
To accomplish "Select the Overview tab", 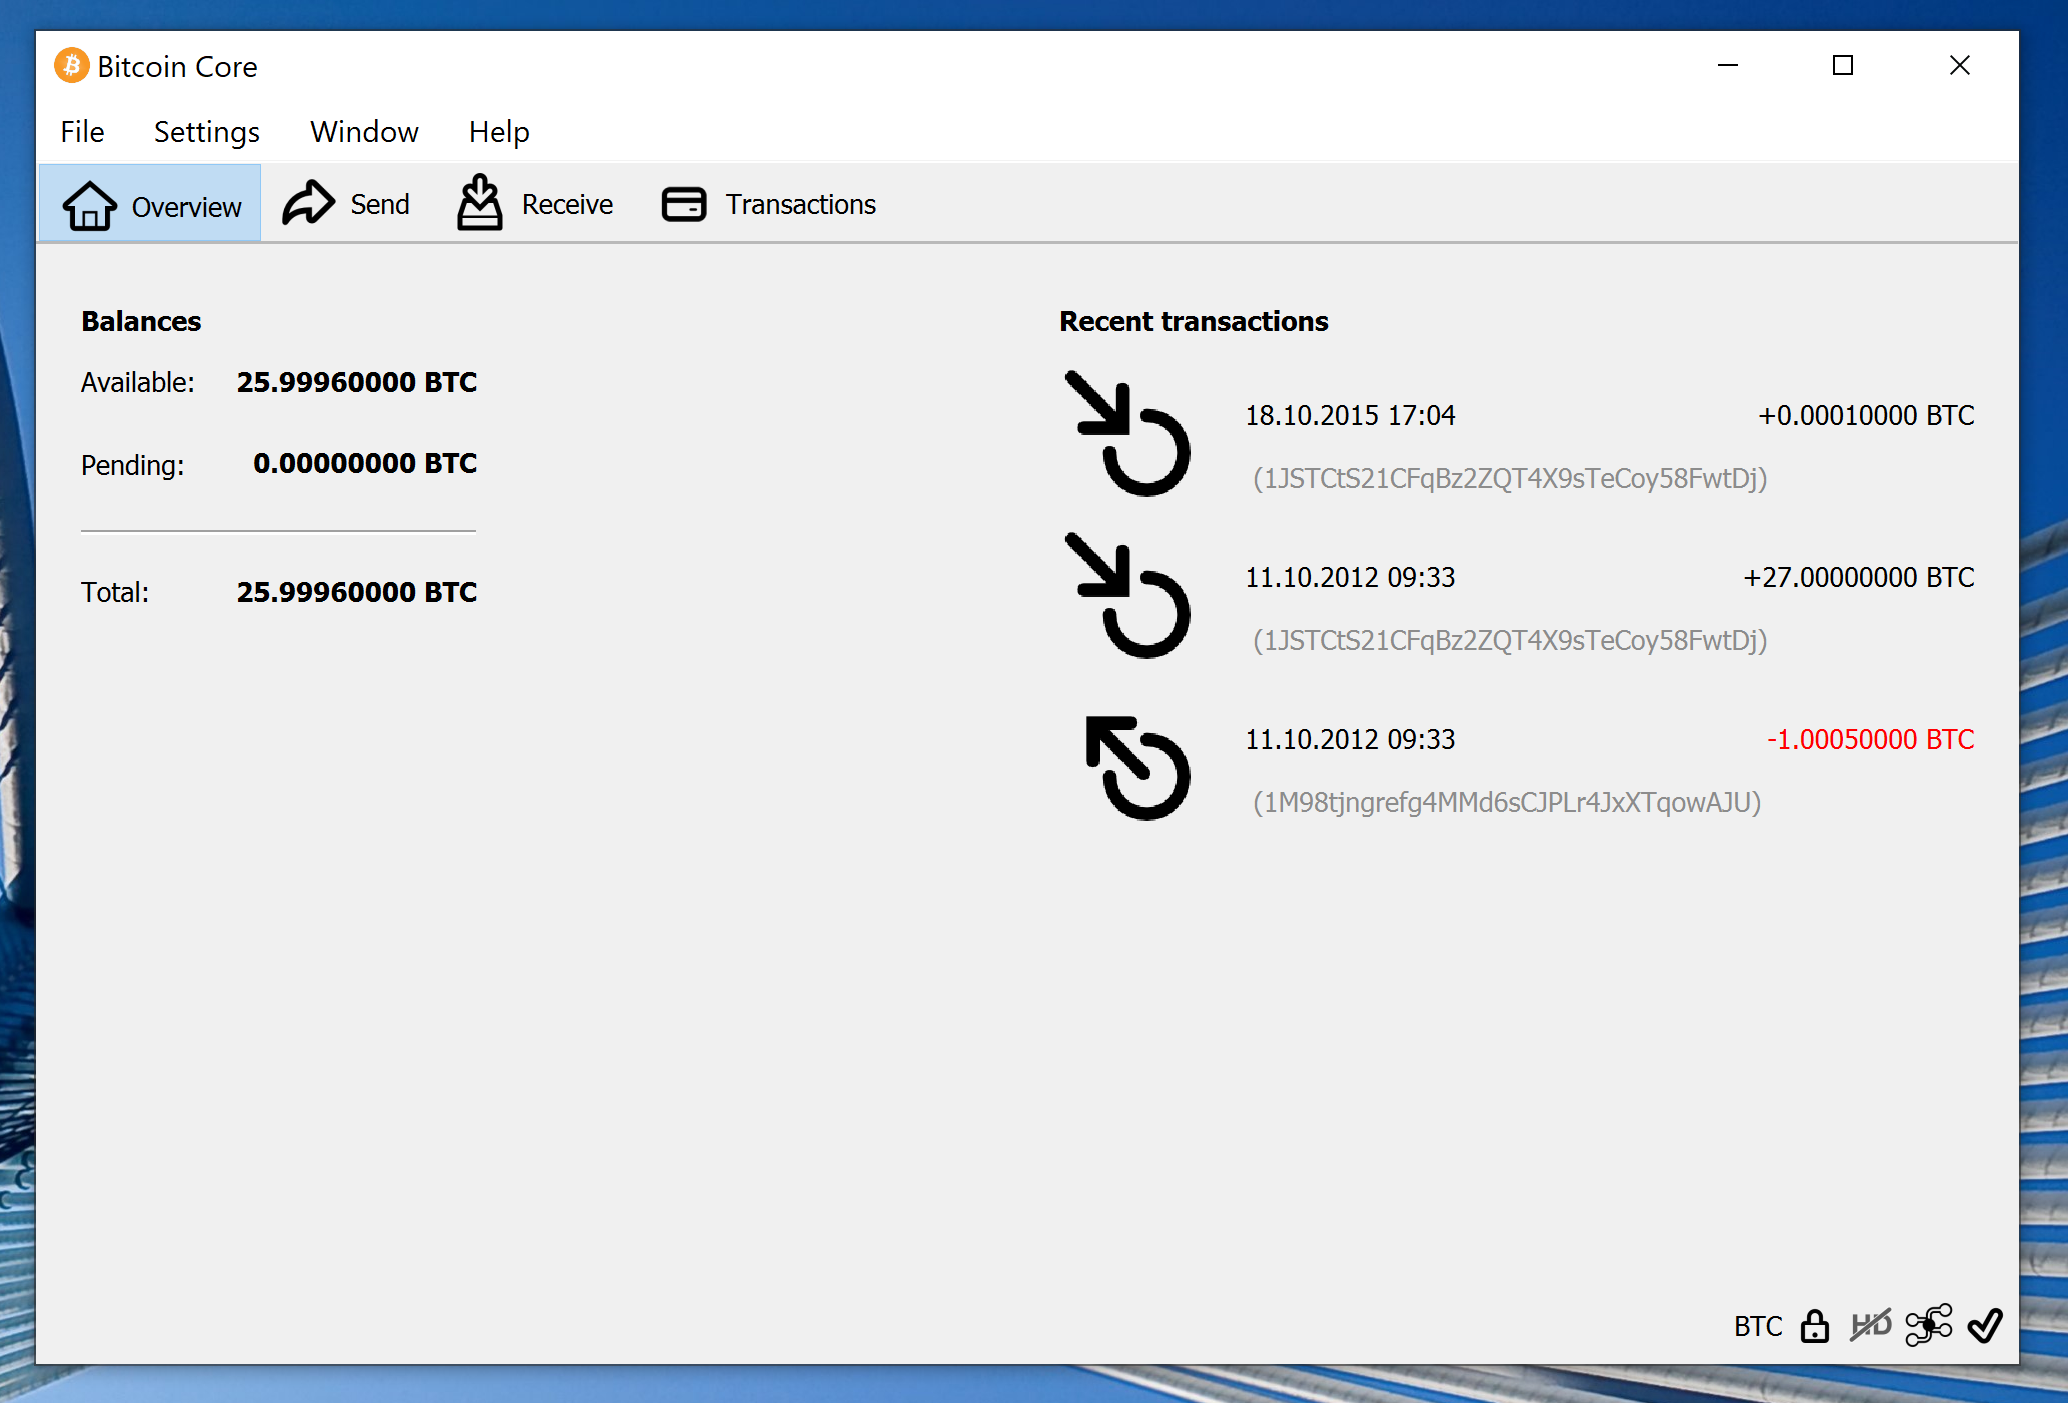I will coord(151,205).
